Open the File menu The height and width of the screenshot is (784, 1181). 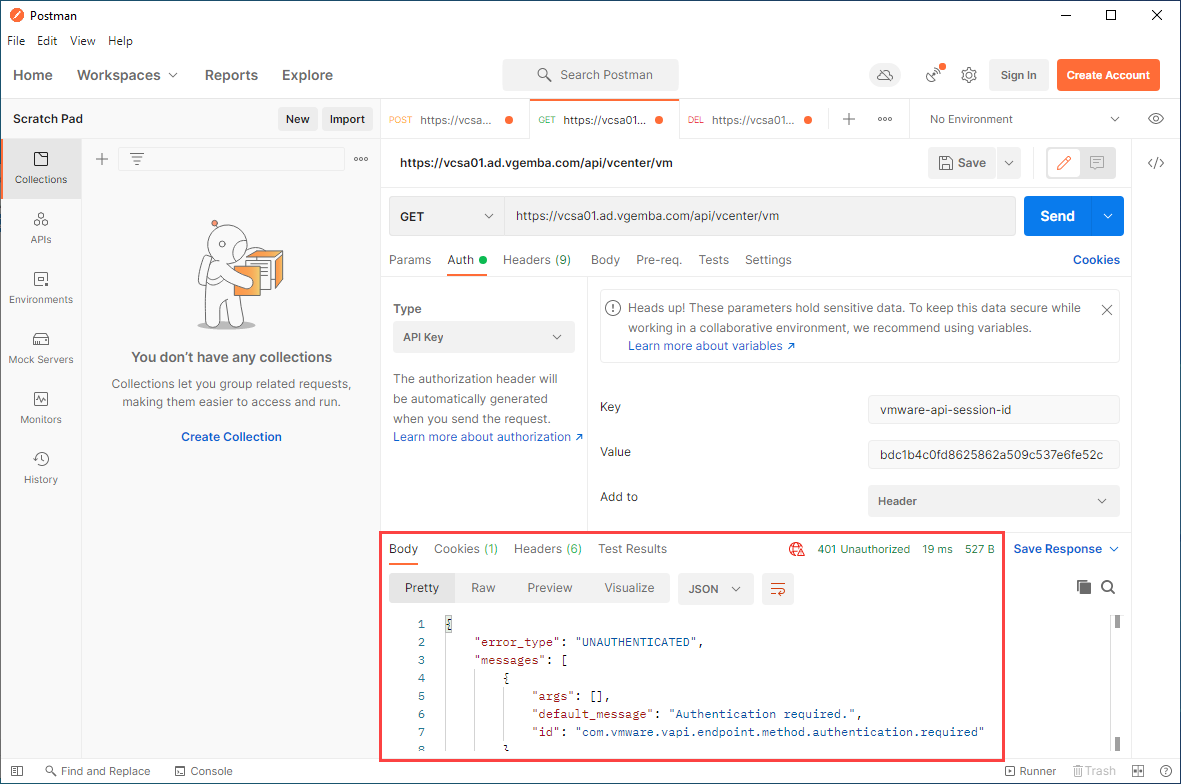[x=16, y=41]
